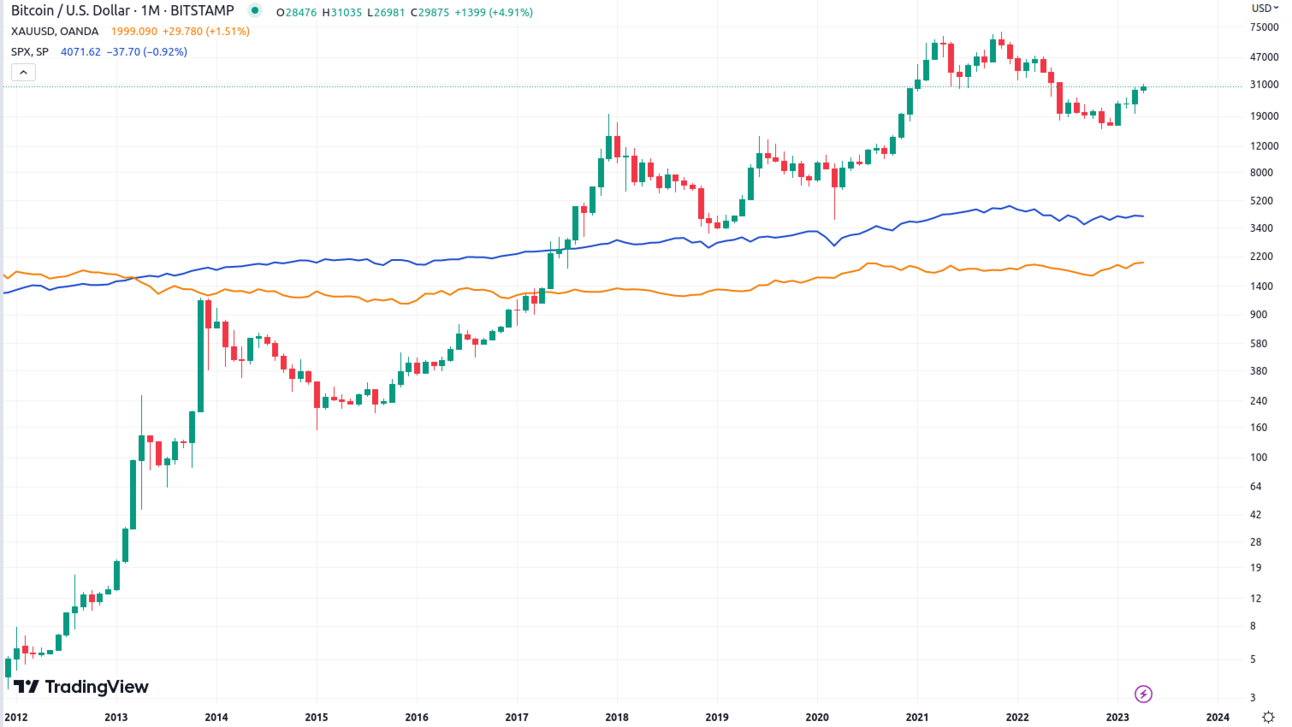Click the 31000 price scale label
Screen dimensions: 1292x727
1265,85
